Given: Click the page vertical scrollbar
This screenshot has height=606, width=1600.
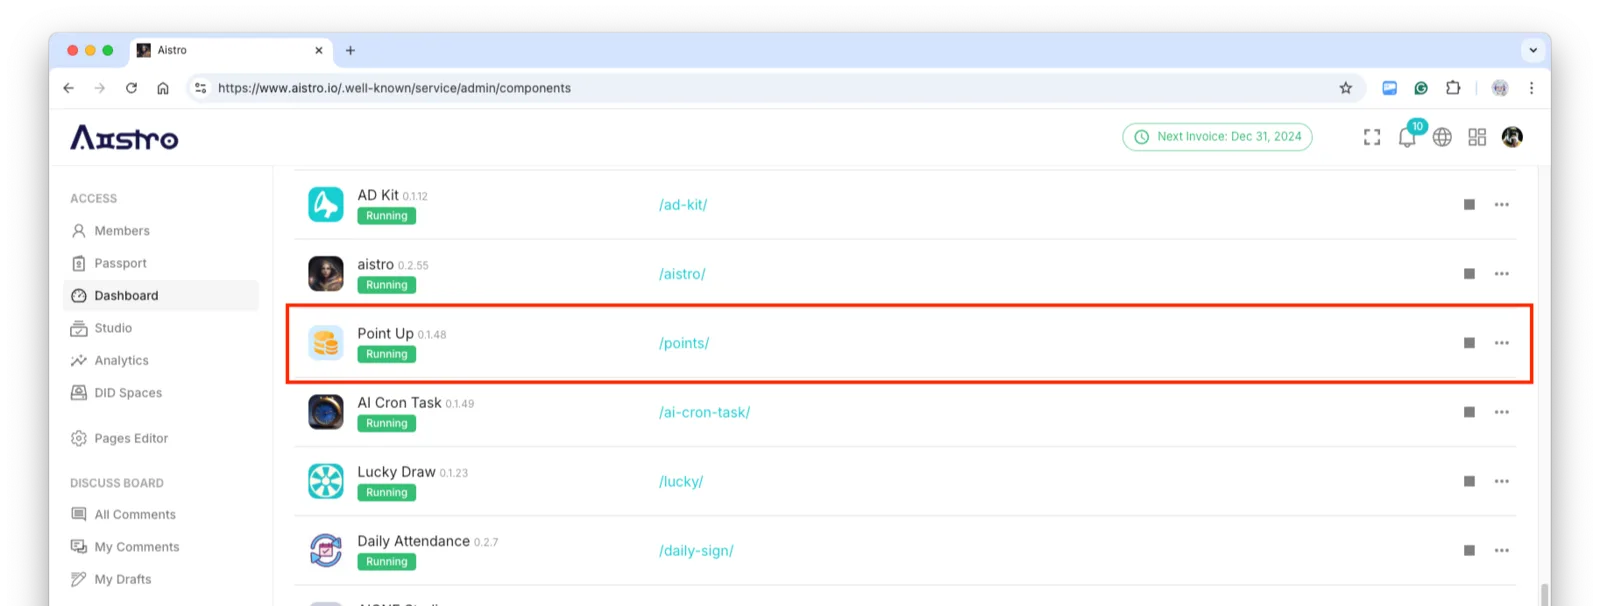Looking at the screenshot, I should pos(1545,594).
